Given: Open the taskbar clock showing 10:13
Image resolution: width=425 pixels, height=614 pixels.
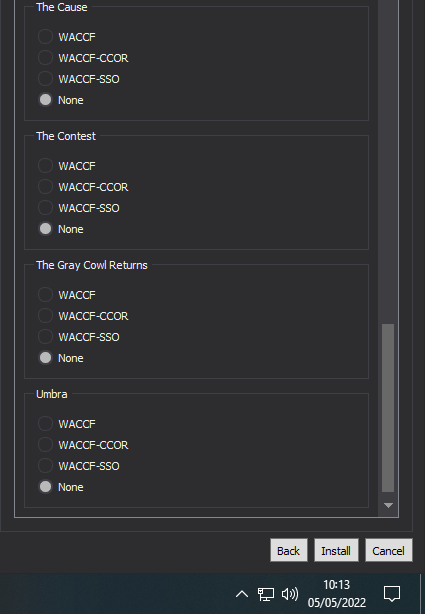Looking at the screenshot, I should [336, 594].
